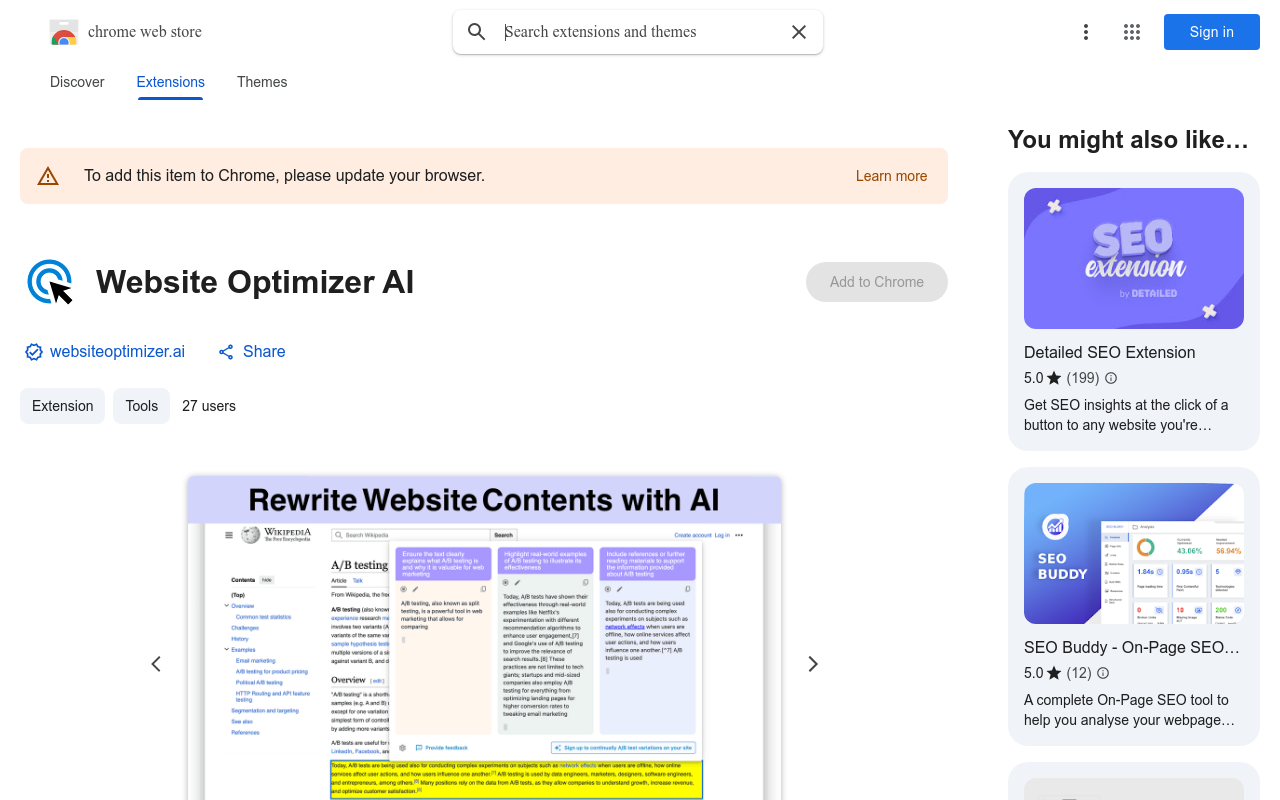The image size is (1280, 800).
Task: Click the Detailed SEO Extension description text
Action: [x=1126, y=415]
